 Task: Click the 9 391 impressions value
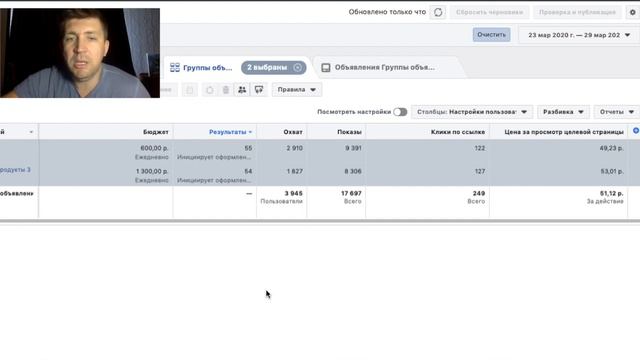353,148
